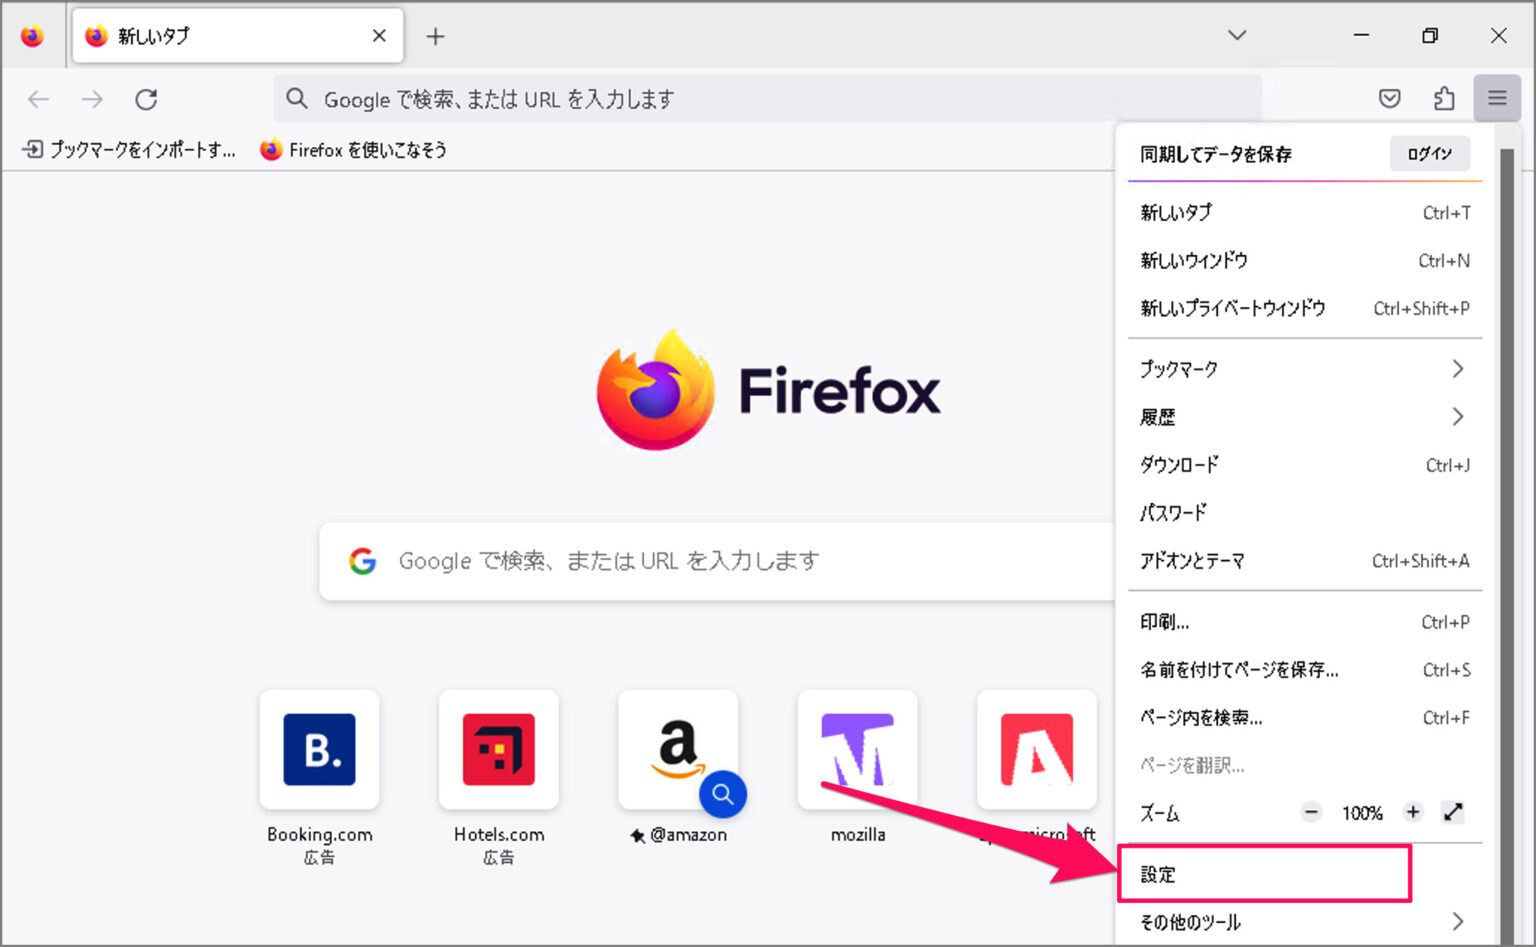Select 新しいタブ menu entry

(1304, 213)
